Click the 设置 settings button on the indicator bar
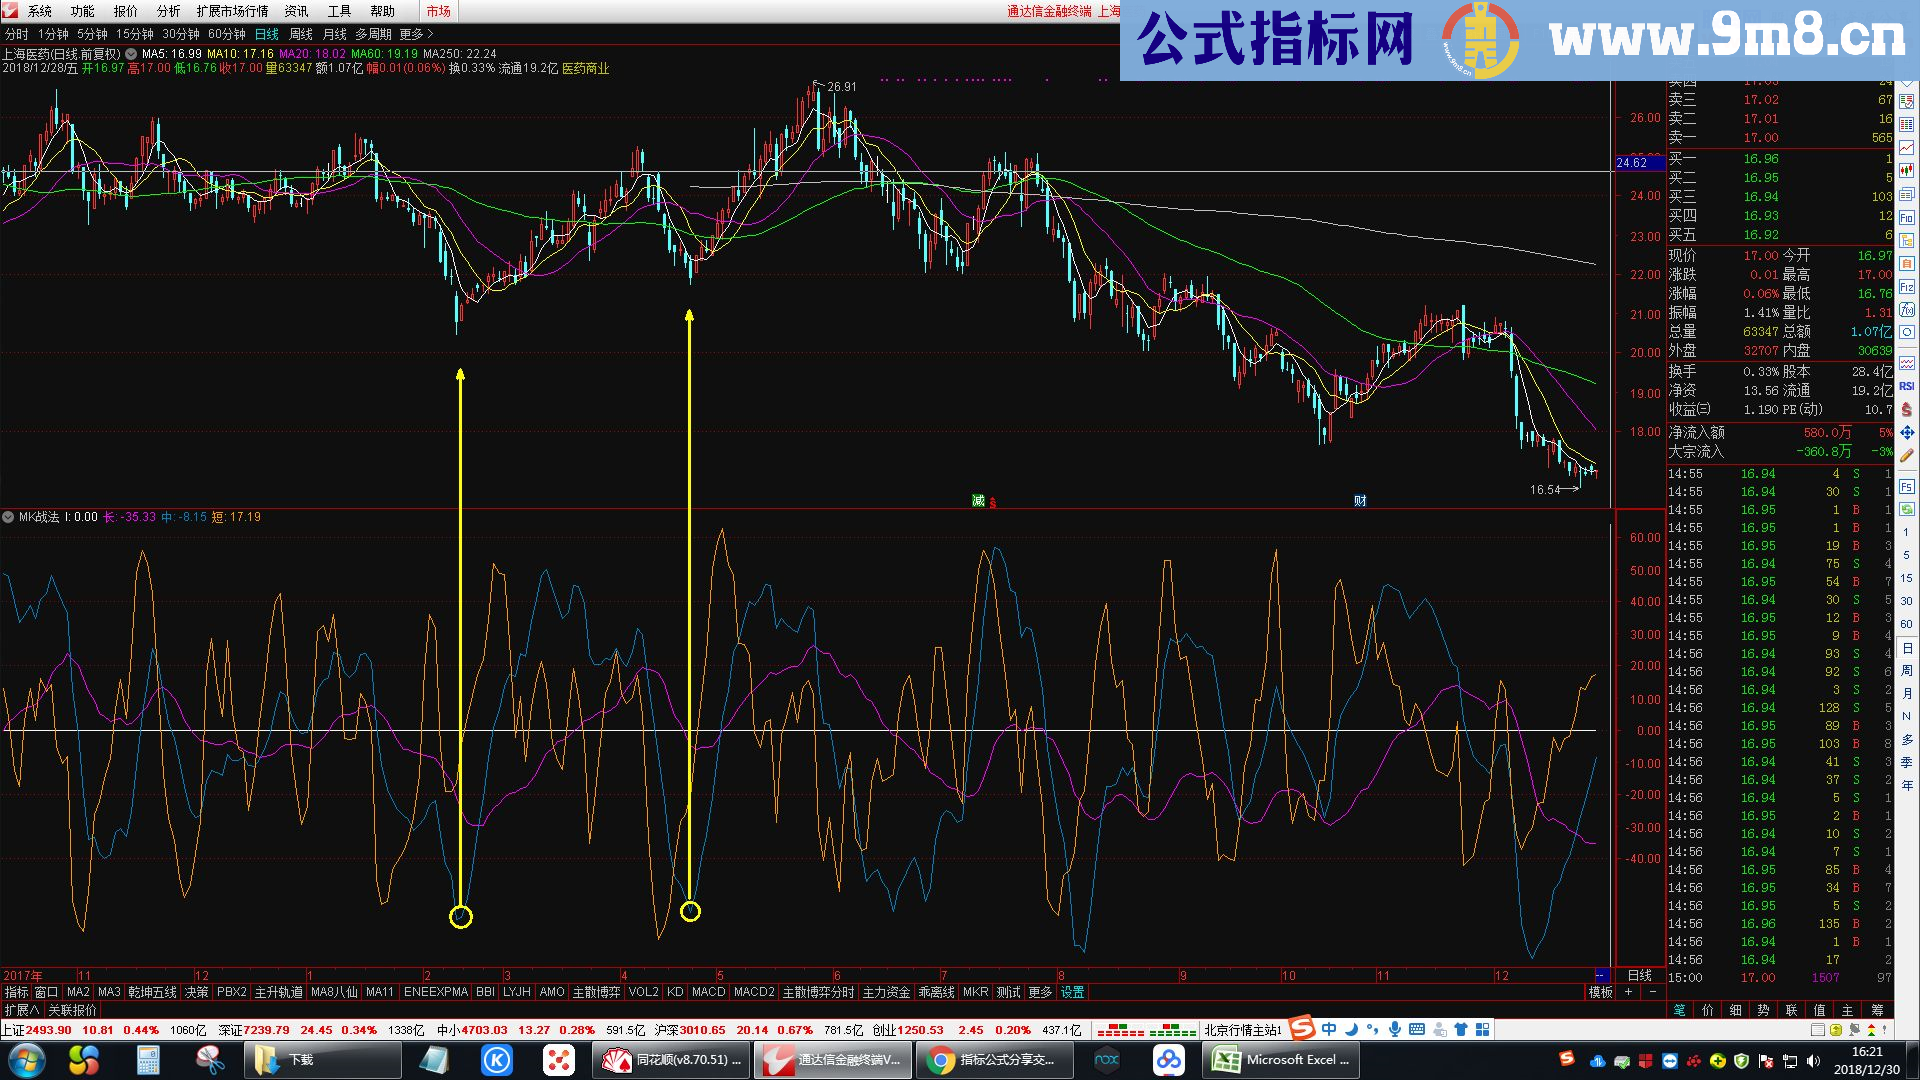Image resolution: width=1920 pixels, height=1080 pixels. click(1072, 992)
